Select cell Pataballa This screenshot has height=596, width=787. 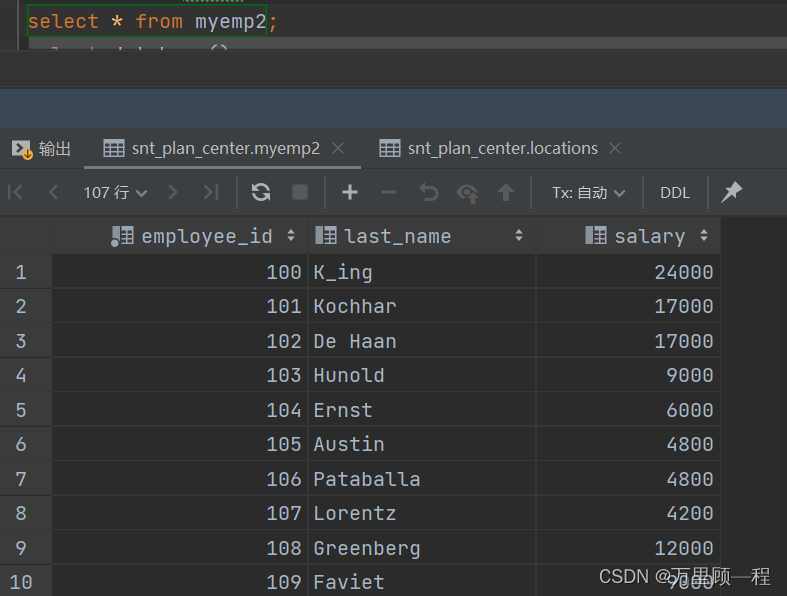click(x=422, y=479)
